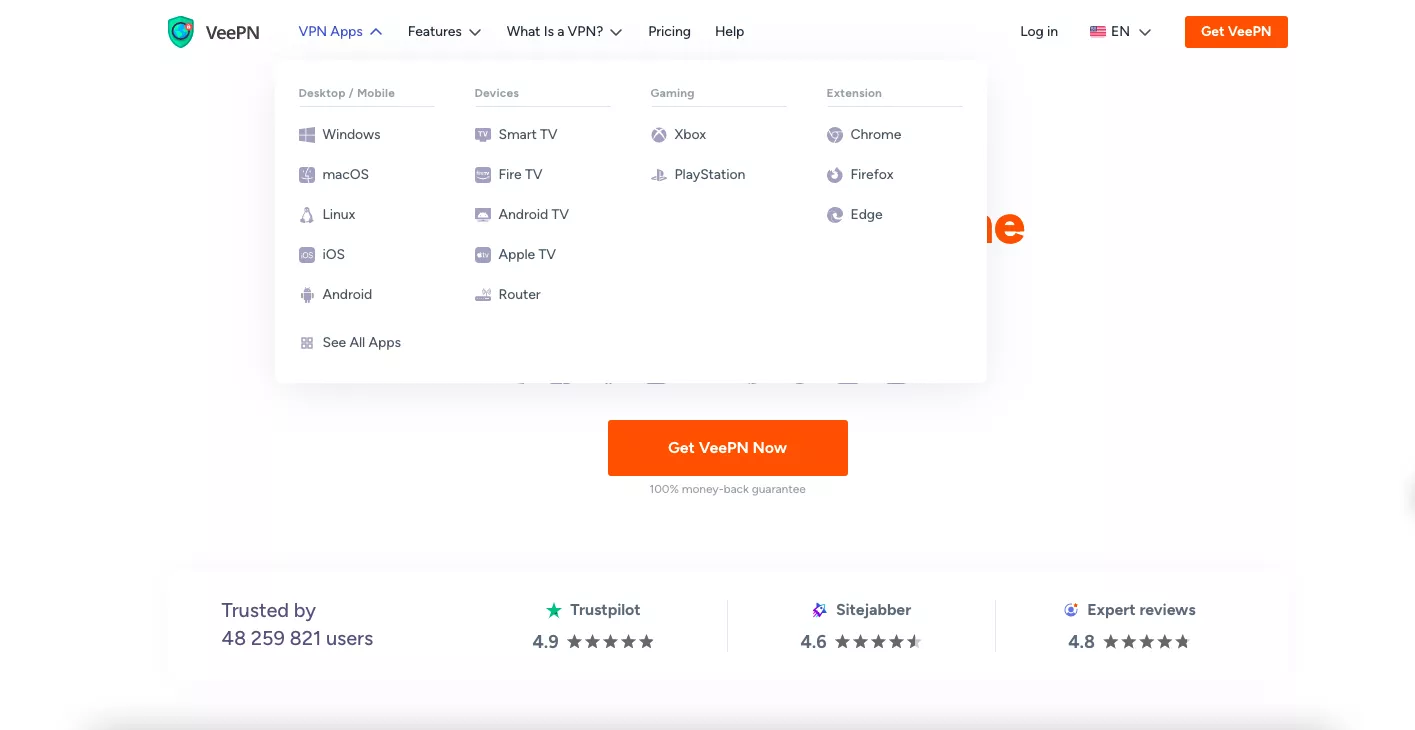The width and height of the screenshot is (1415, 730).
Task: Open the What Is a VPN? menu label
Action: (x=555, y=32)
